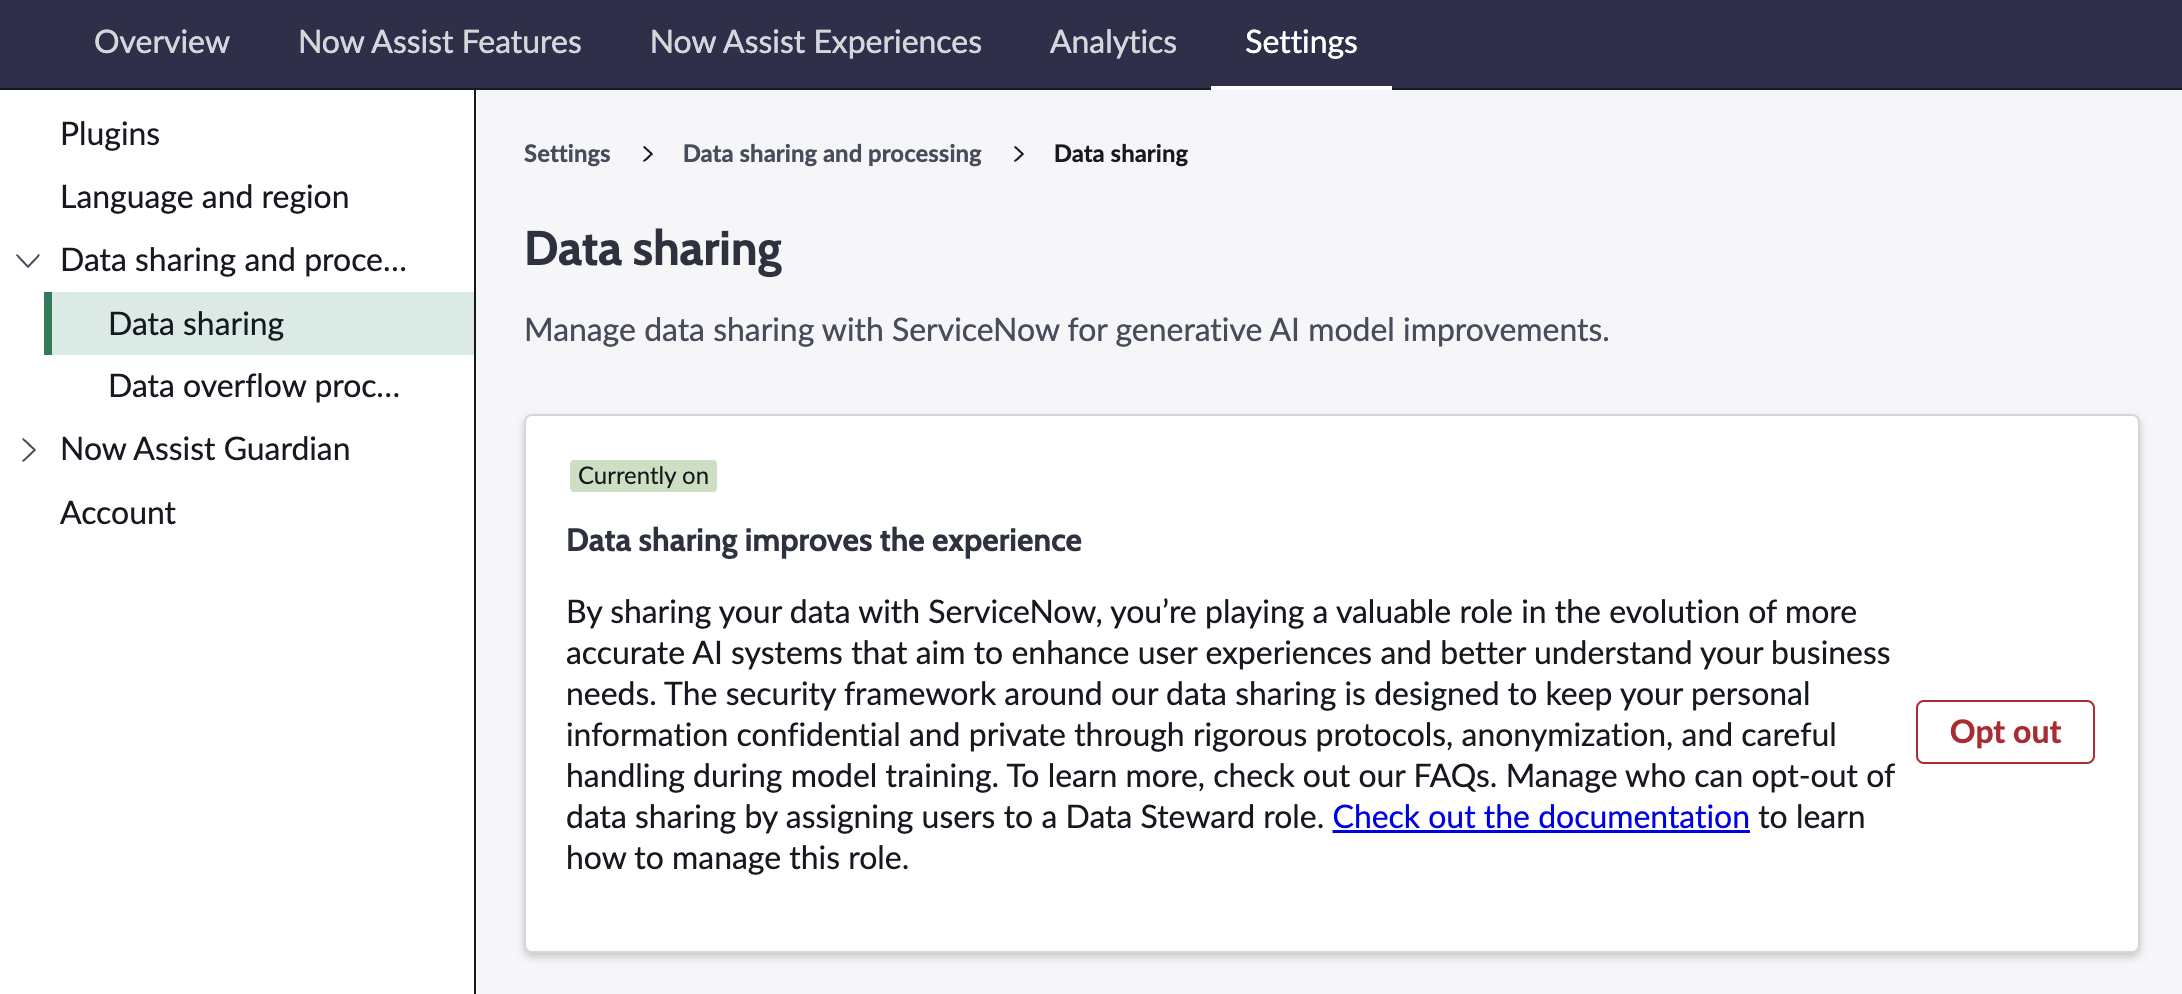2182x994 pixels.
Task: Open Account settings in sidebar
Action: [x=118, y=513]
